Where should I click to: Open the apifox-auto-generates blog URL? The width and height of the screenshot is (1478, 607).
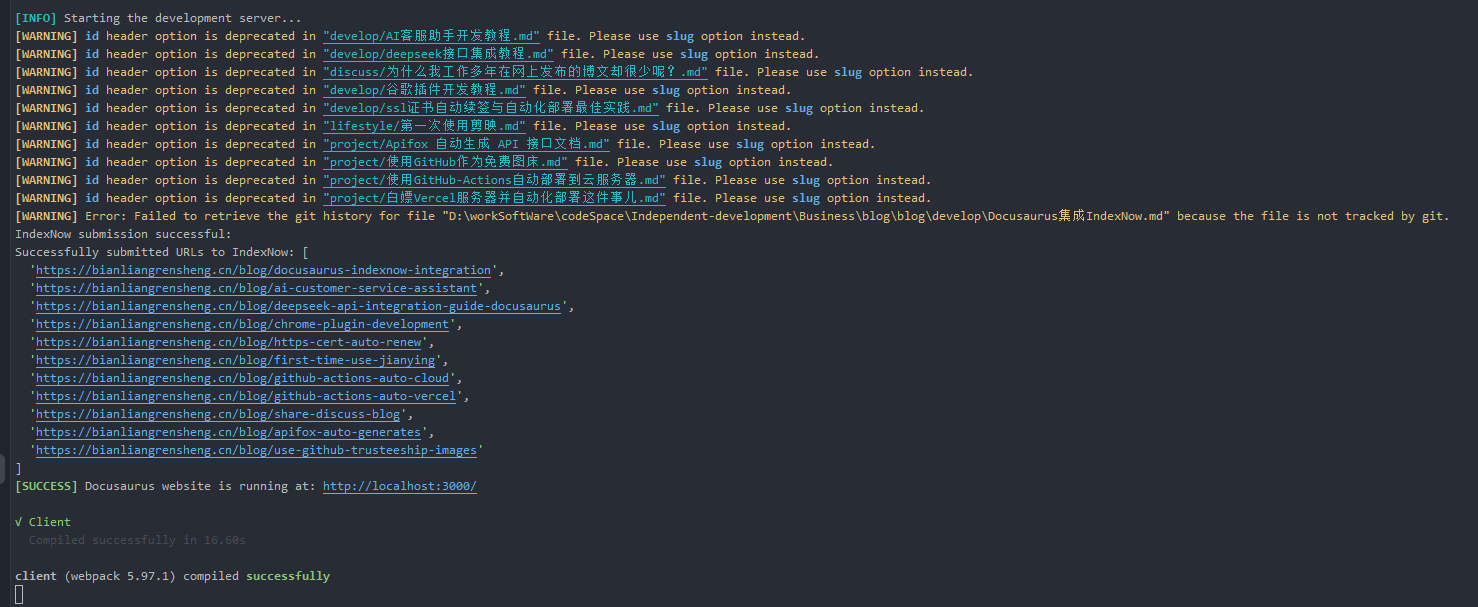pyautogui.click(x=228, y=432)
